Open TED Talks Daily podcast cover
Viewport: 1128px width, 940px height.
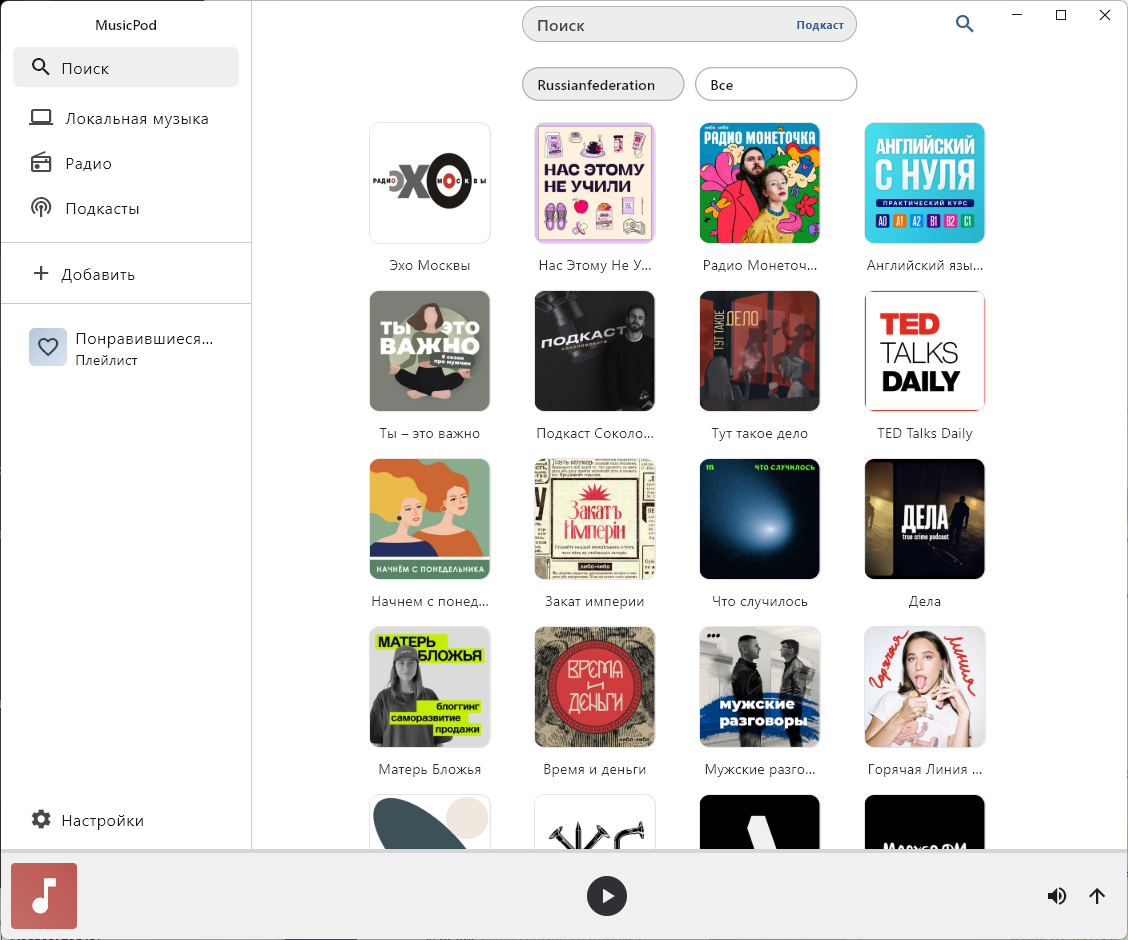pos(924,351)
